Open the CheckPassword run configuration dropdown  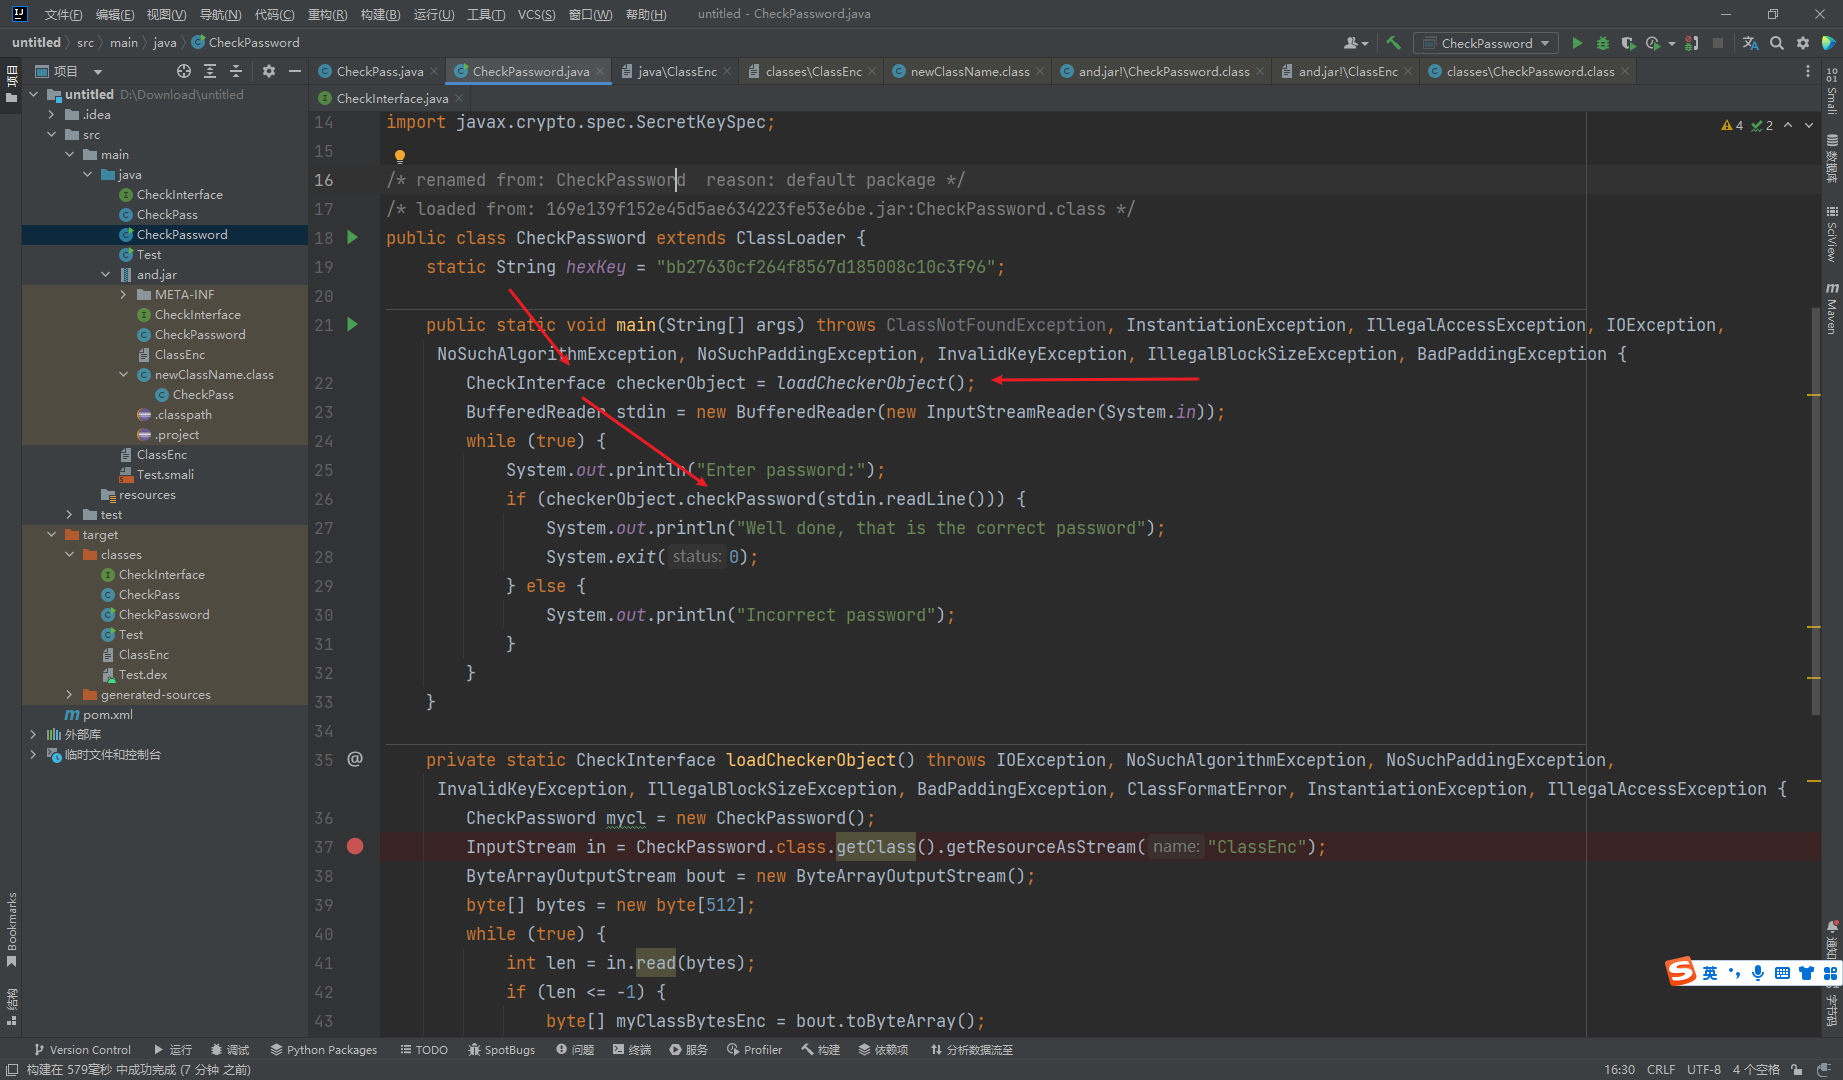(x=1486, y=43)
